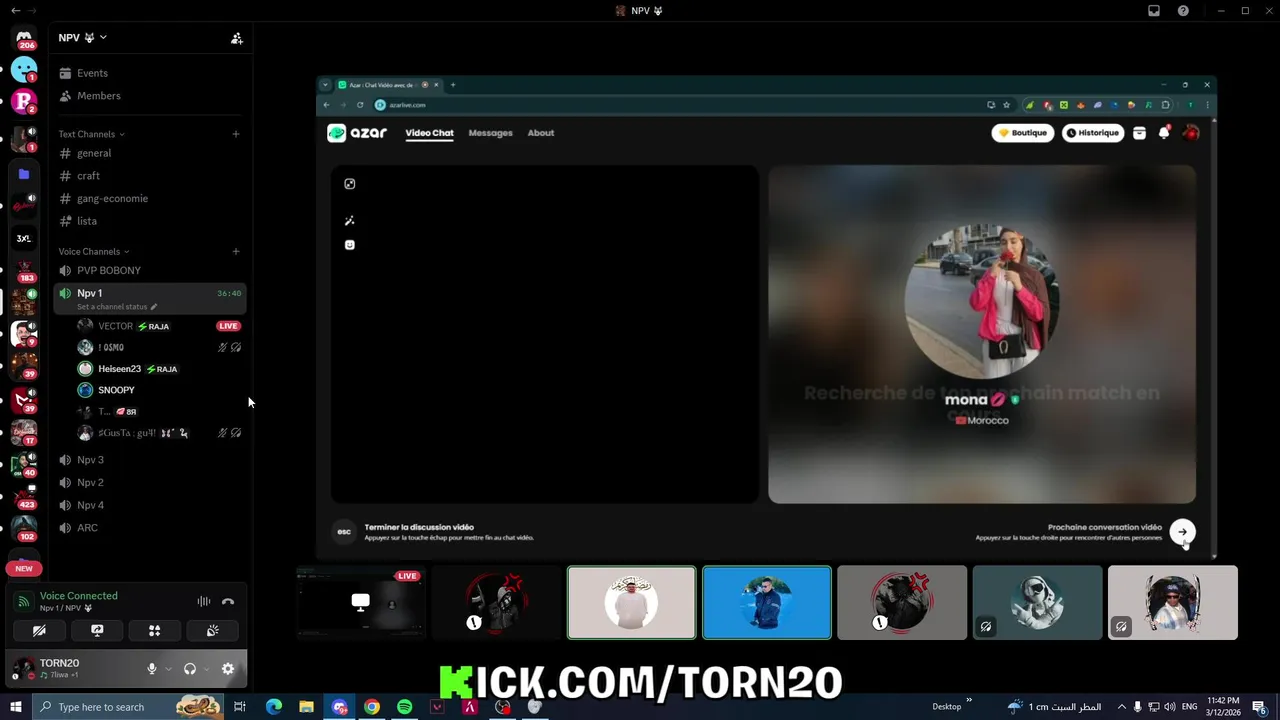The height and width of the screenshot is (720, 1280).
Task: Deafen with the headphones button
Action: point(190,669)
